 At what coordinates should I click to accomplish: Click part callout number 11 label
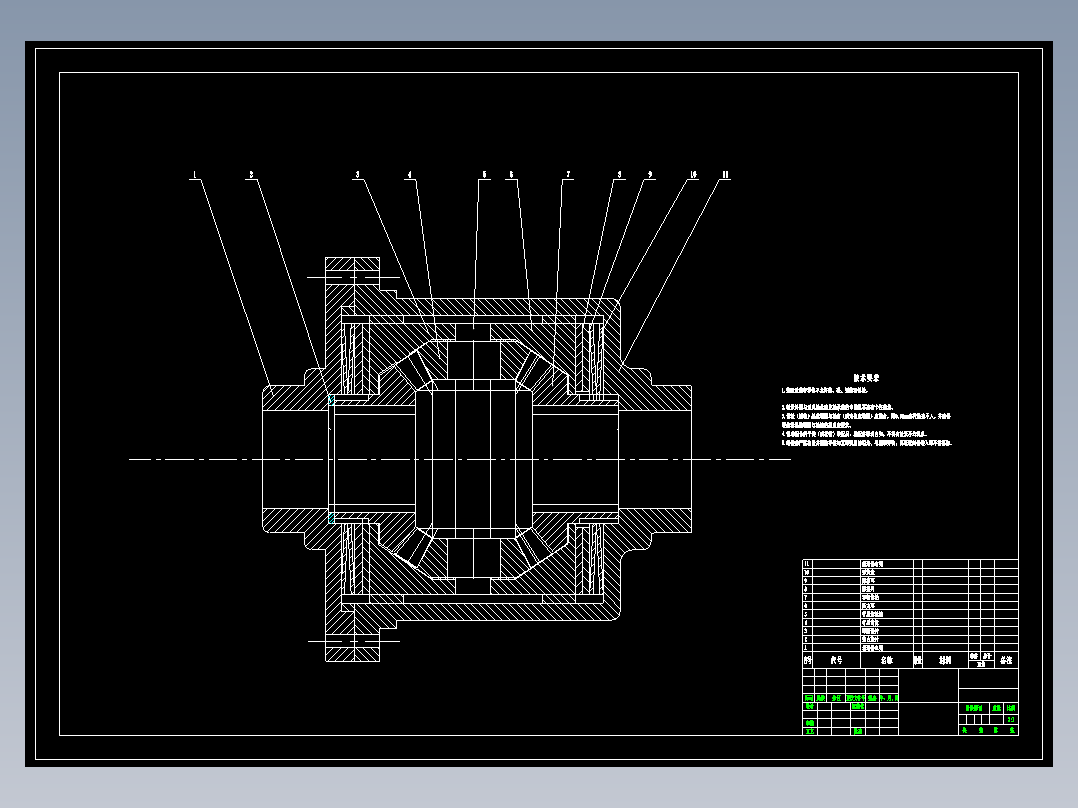(725, 175)
